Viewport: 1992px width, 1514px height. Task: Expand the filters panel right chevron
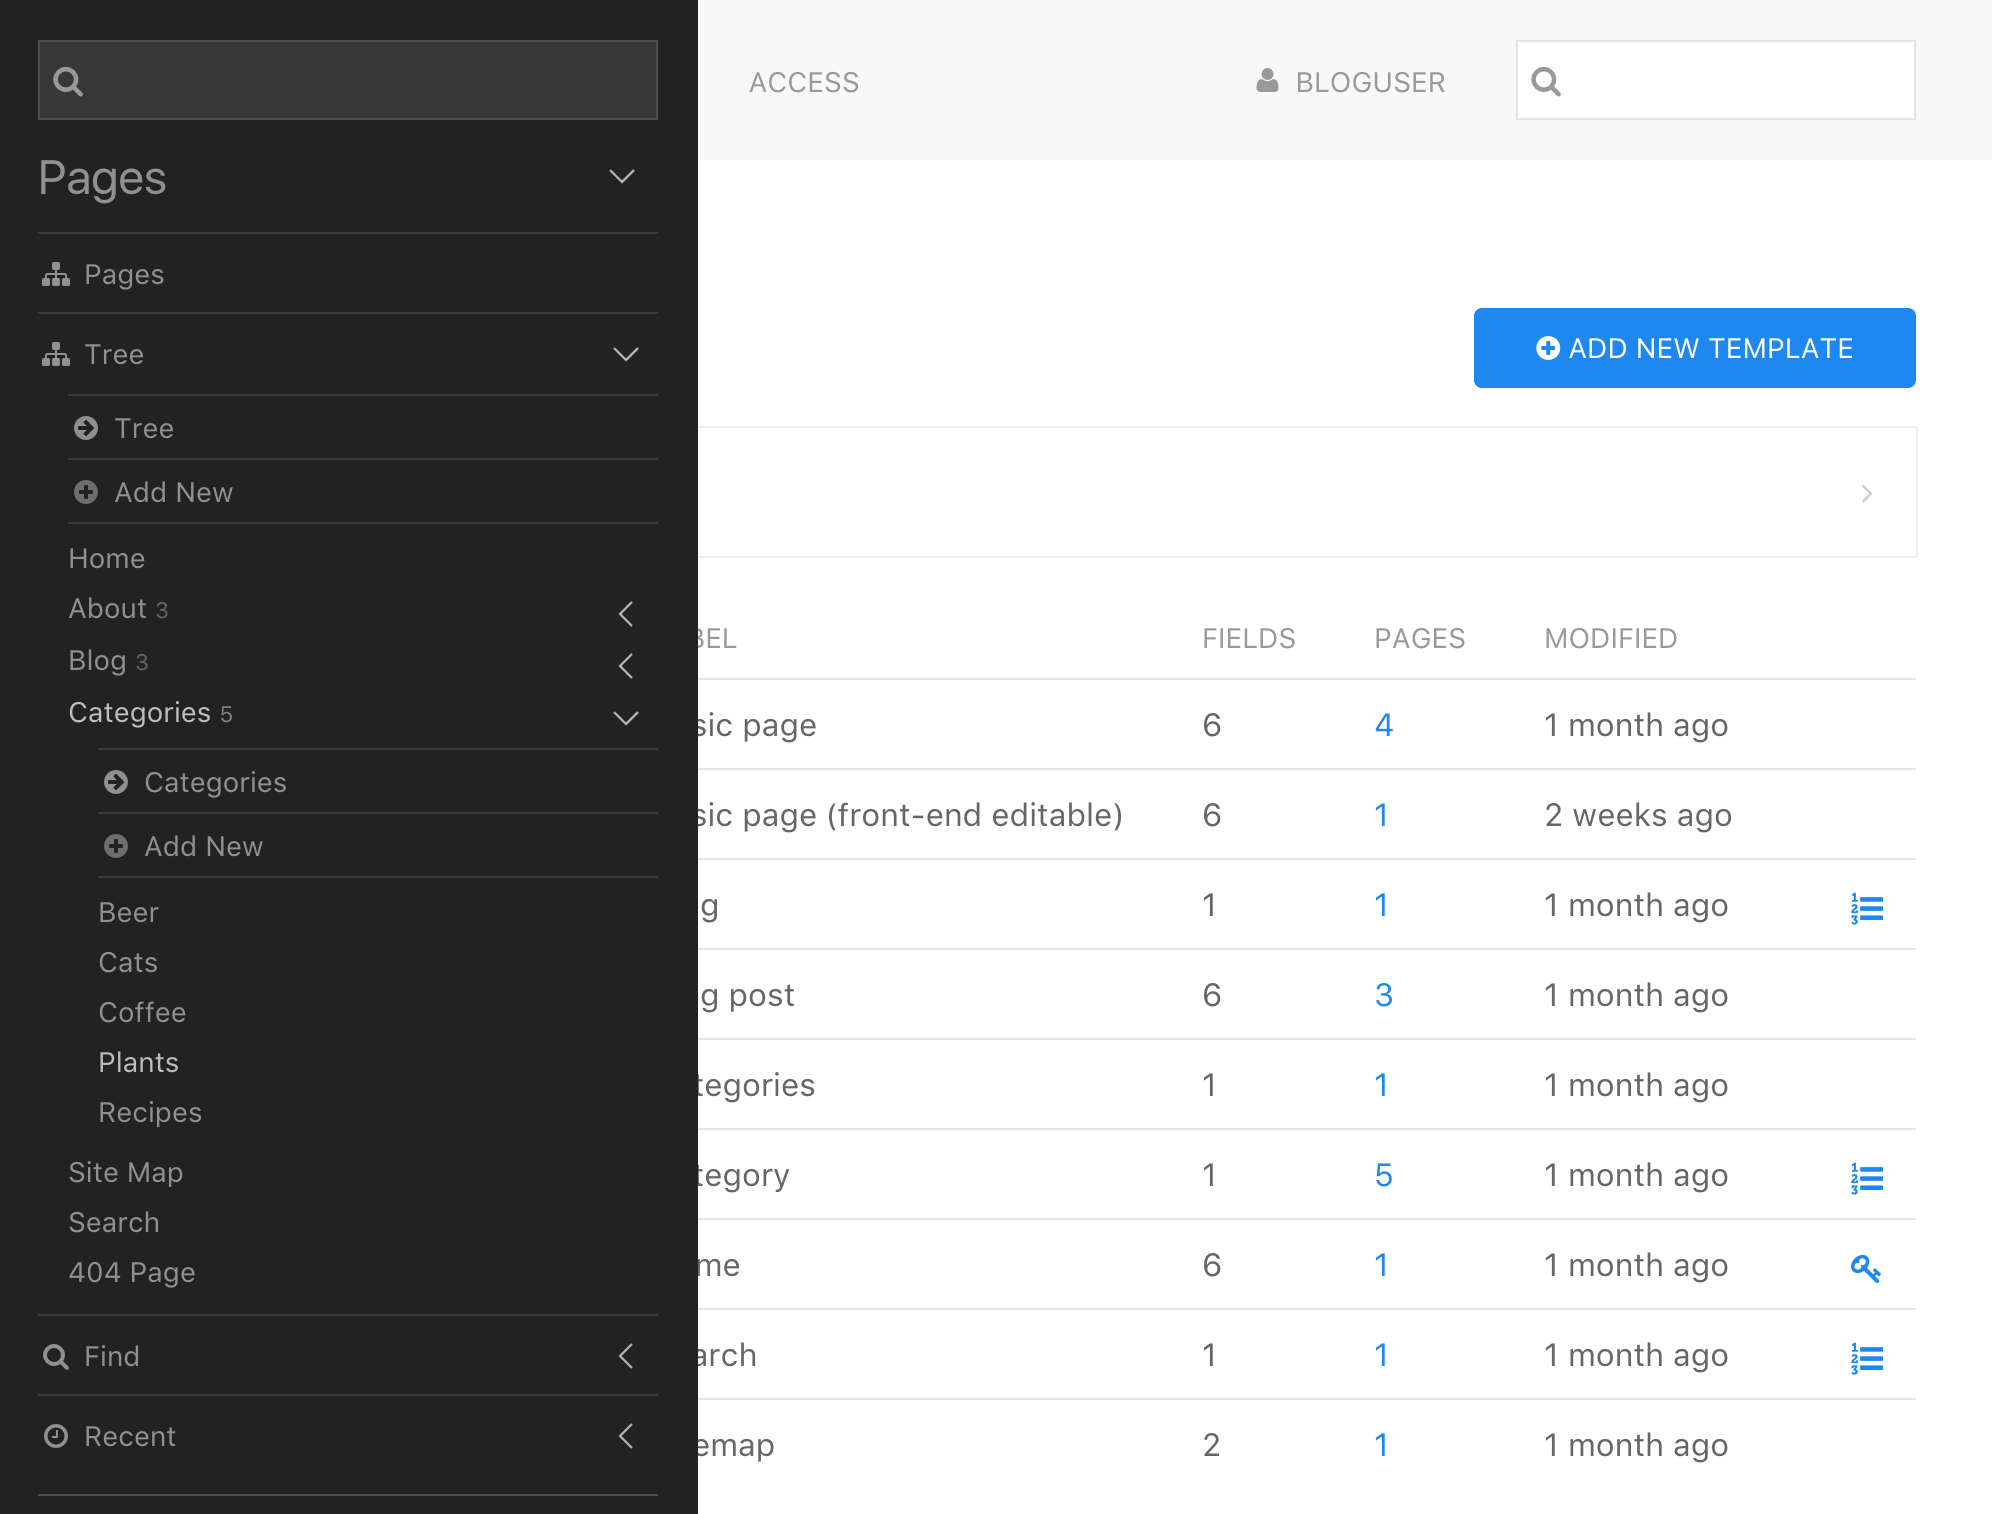pos(1866,493)
